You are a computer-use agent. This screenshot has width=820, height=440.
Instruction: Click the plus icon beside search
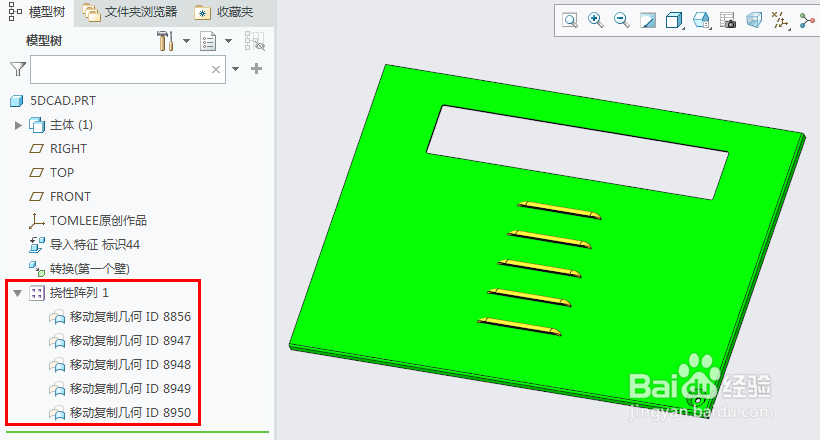(256, 69)
